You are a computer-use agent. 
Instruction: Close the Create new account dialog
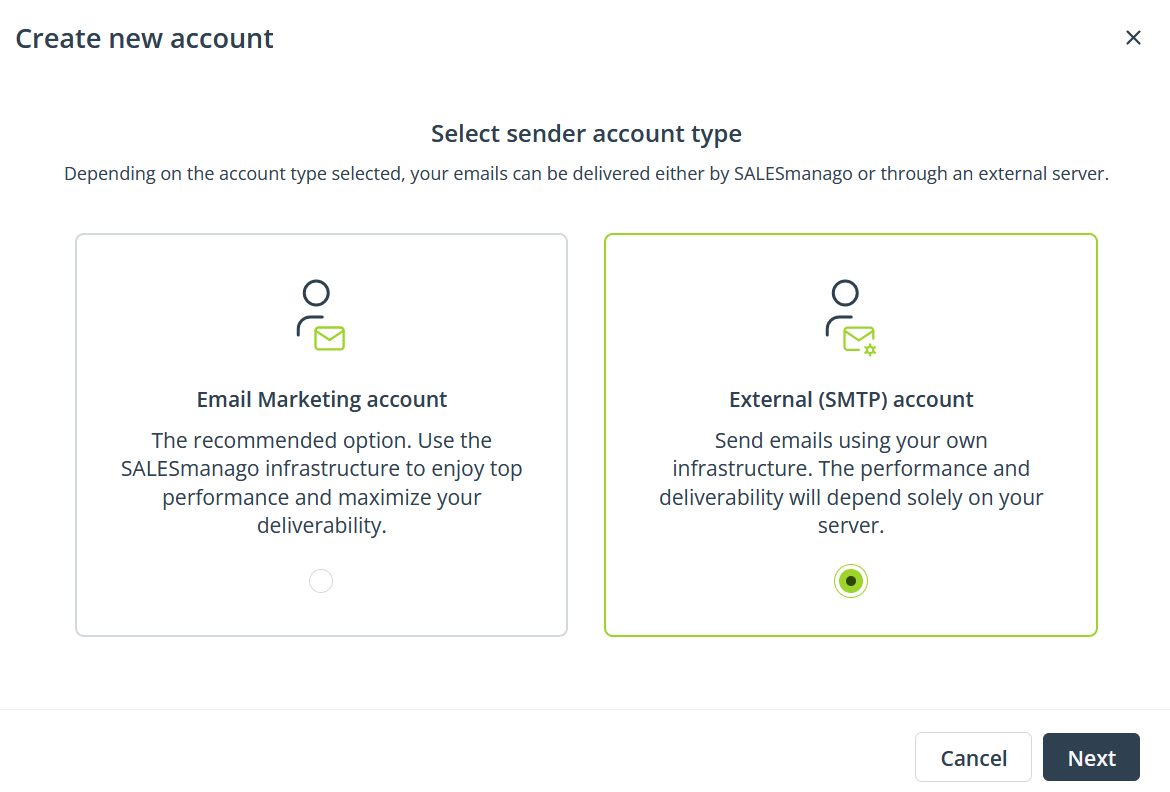tap(1133, 38)
